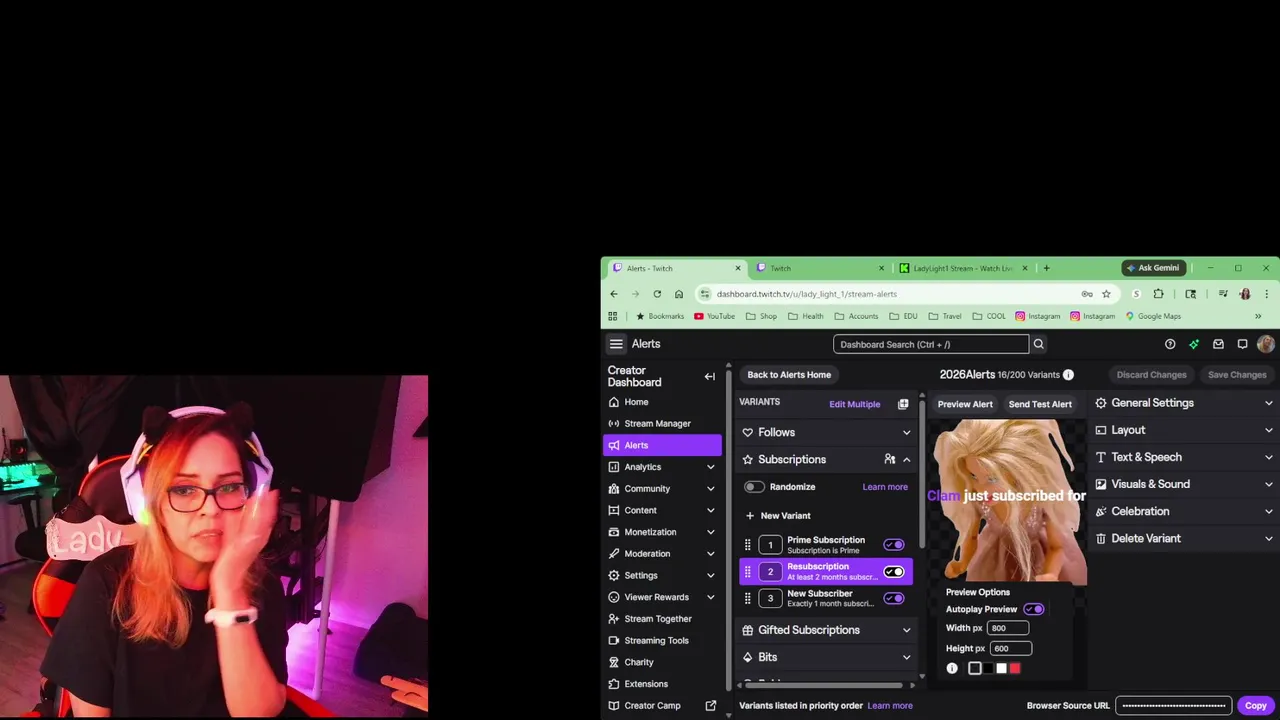Expand the Analytics sidebar menu
Image resolution: width=1280 pixels, height=720 pixels.
[x=662, y=467]
